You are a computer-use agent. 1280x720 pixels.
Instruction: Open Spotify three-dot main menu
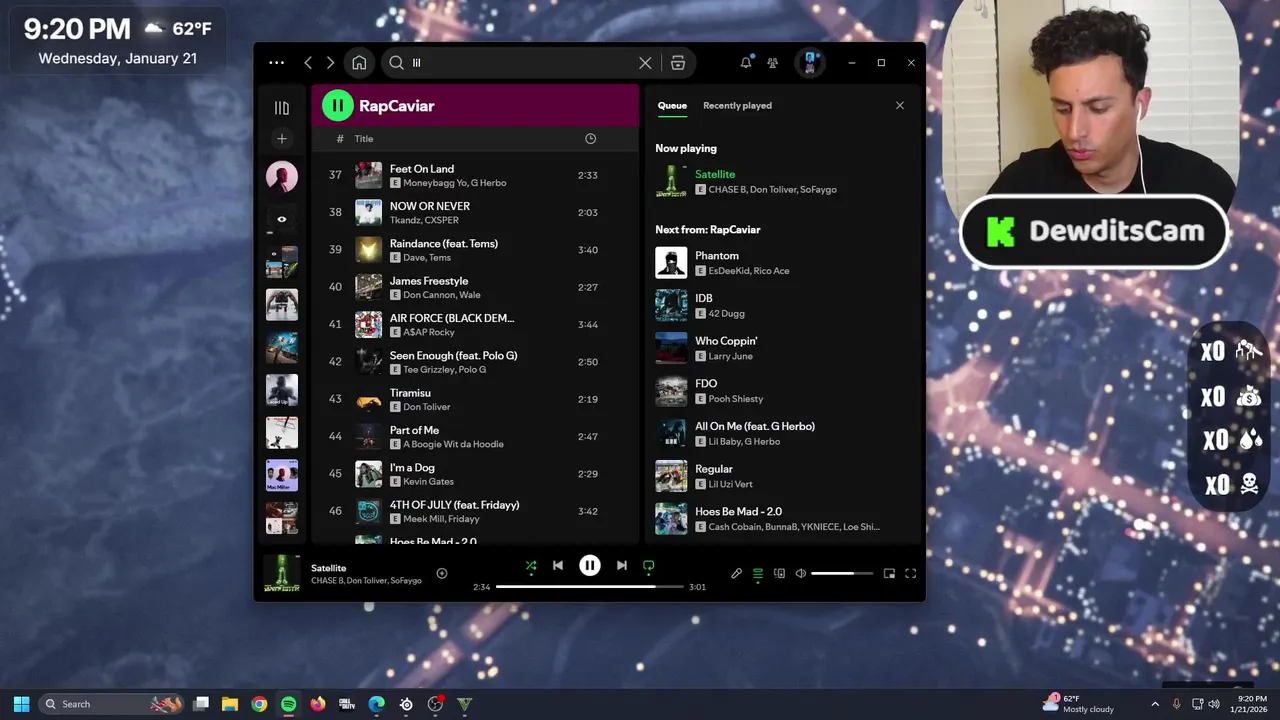coord(276,63)
